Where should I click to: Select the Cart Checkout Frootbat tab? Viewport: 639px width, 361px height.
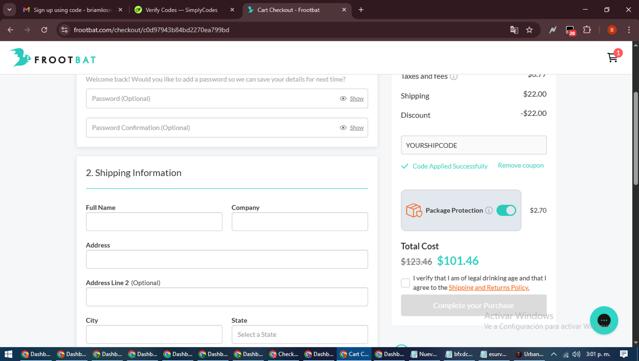tap(296, 10)
